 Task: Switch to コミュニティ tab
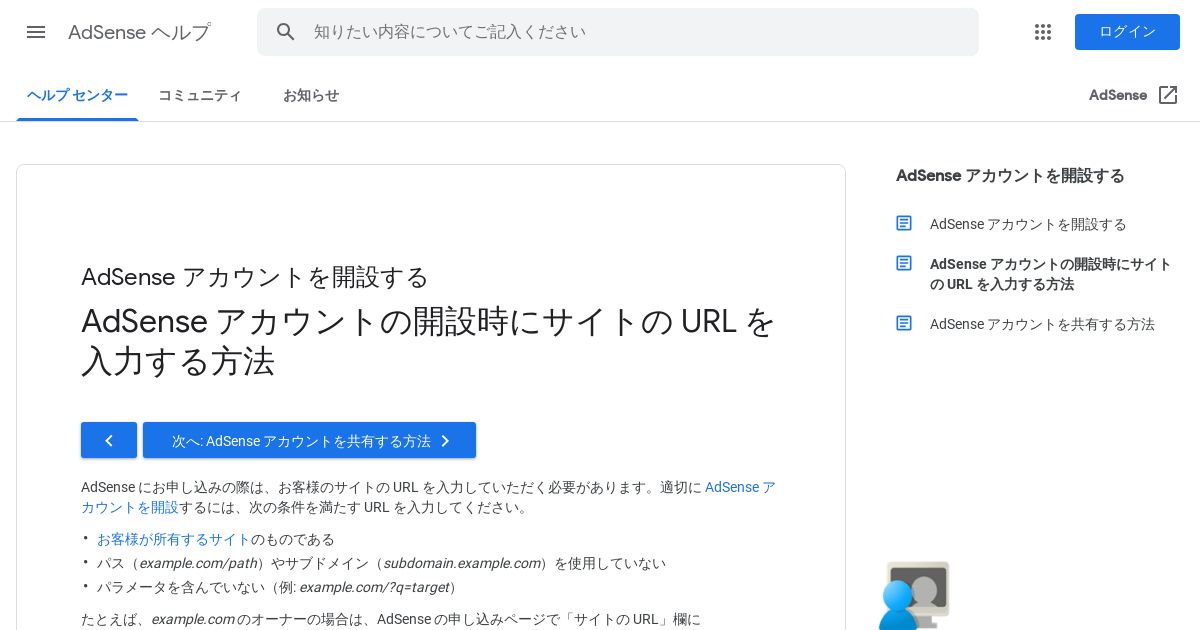click(x=200, y=95)
